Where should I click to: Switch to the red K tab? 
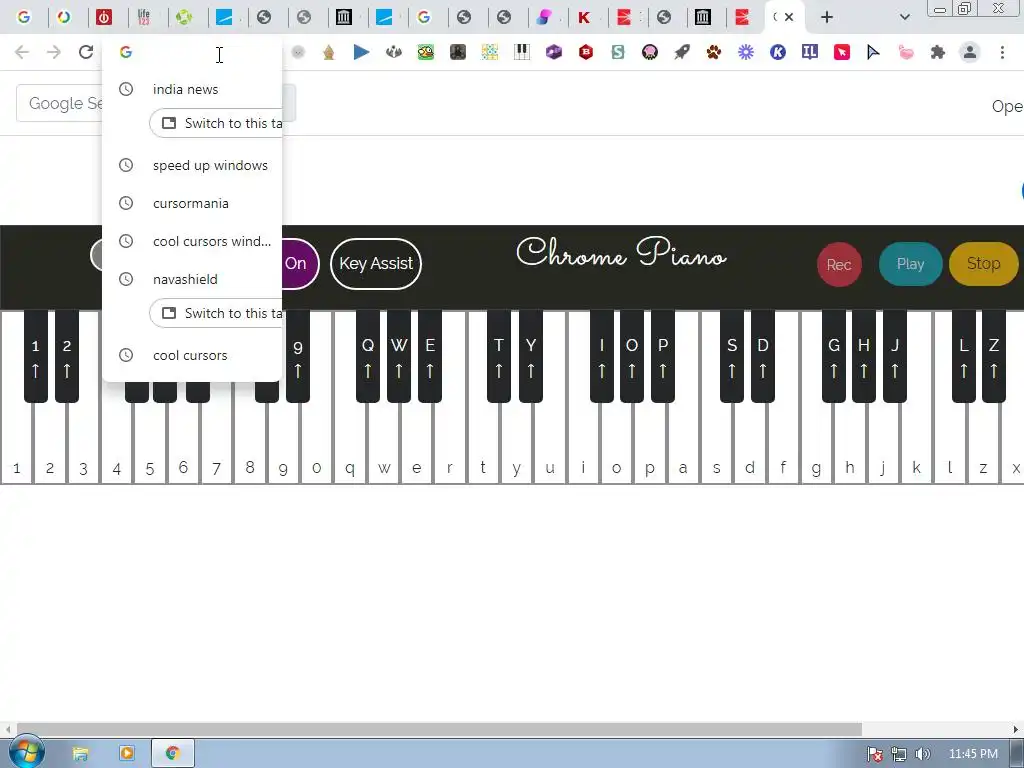tap(584, 17)
